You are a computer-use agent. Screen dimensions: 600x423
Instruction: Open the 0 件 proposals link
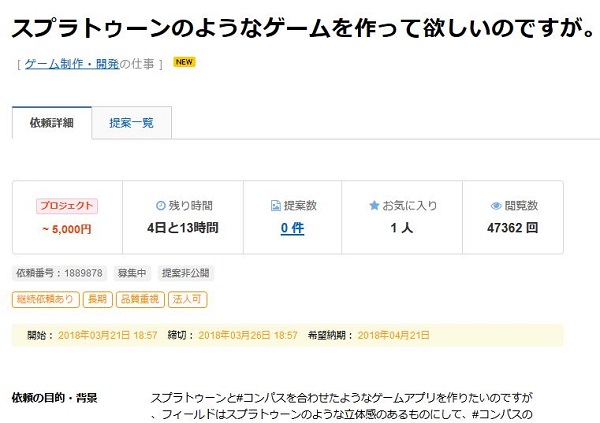(292, 228)
